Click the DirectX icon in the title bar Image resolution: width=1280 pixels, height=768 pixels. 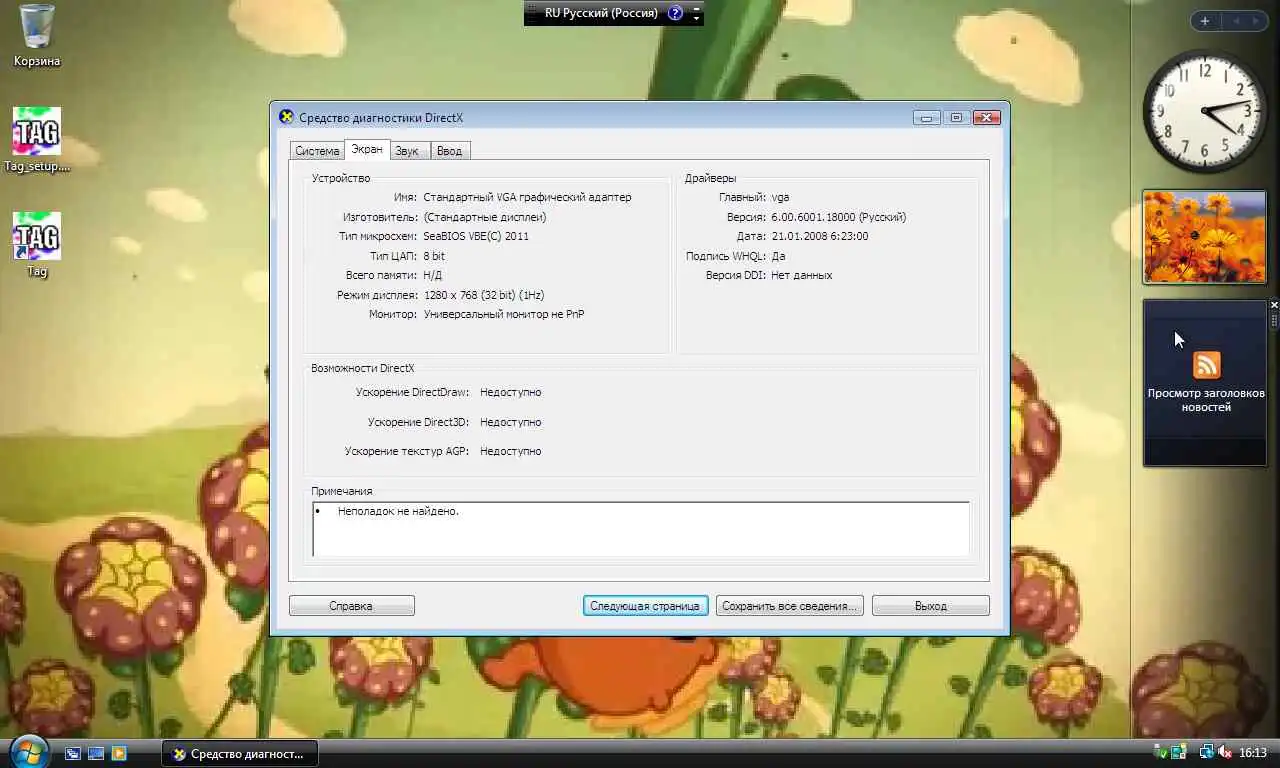point(286,117)
